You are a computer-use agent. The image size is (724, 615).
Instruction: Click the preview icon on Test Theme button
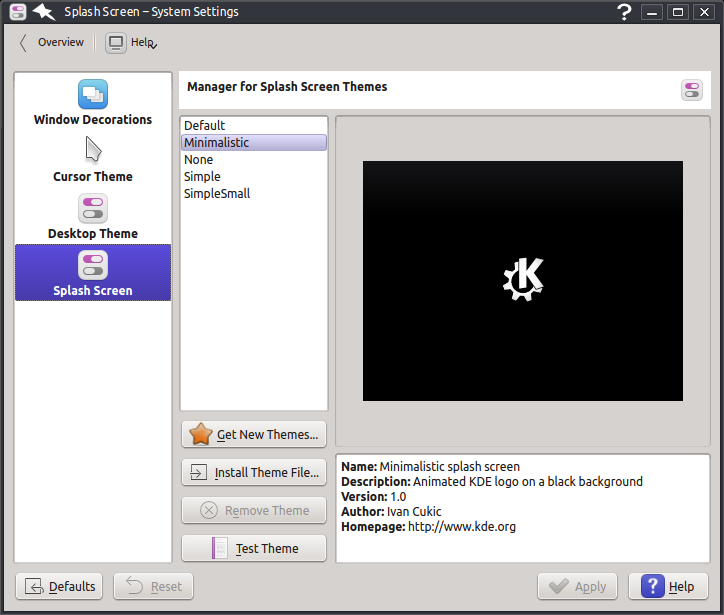point(219,548)
